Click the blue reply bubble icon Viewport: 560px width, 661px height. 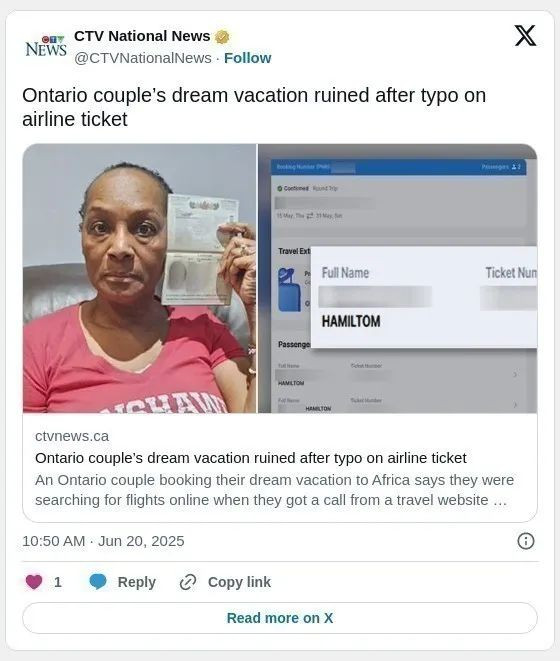[98, 582]
